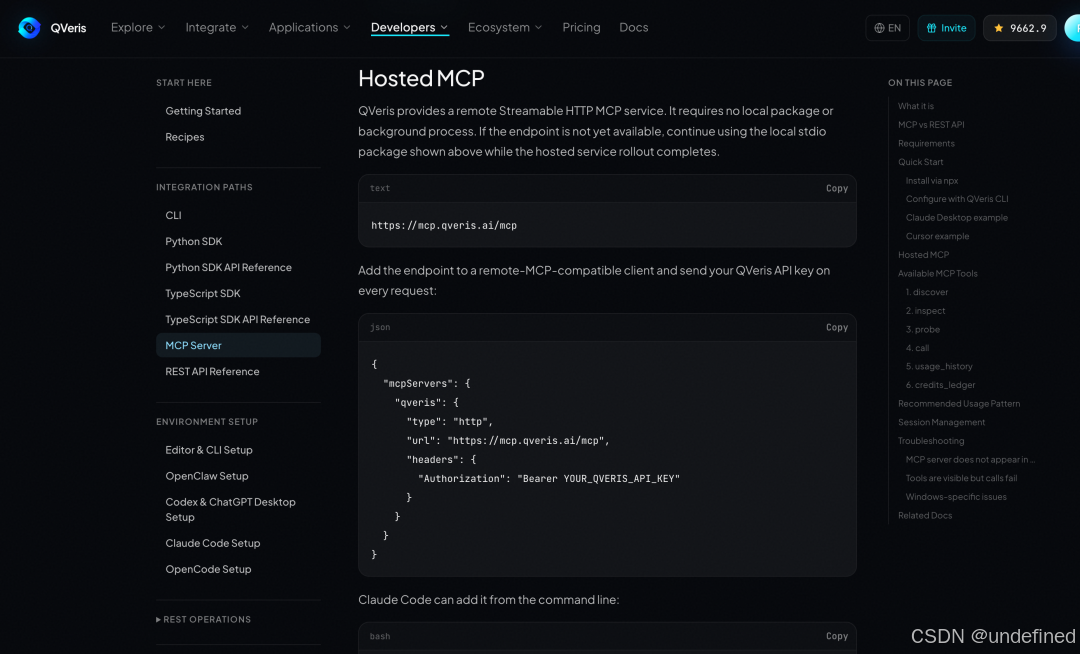Image resolution: width=1080 pixels, height=654 pixels.
Task: Jump to Quick Start section
Action: (920, 162)
